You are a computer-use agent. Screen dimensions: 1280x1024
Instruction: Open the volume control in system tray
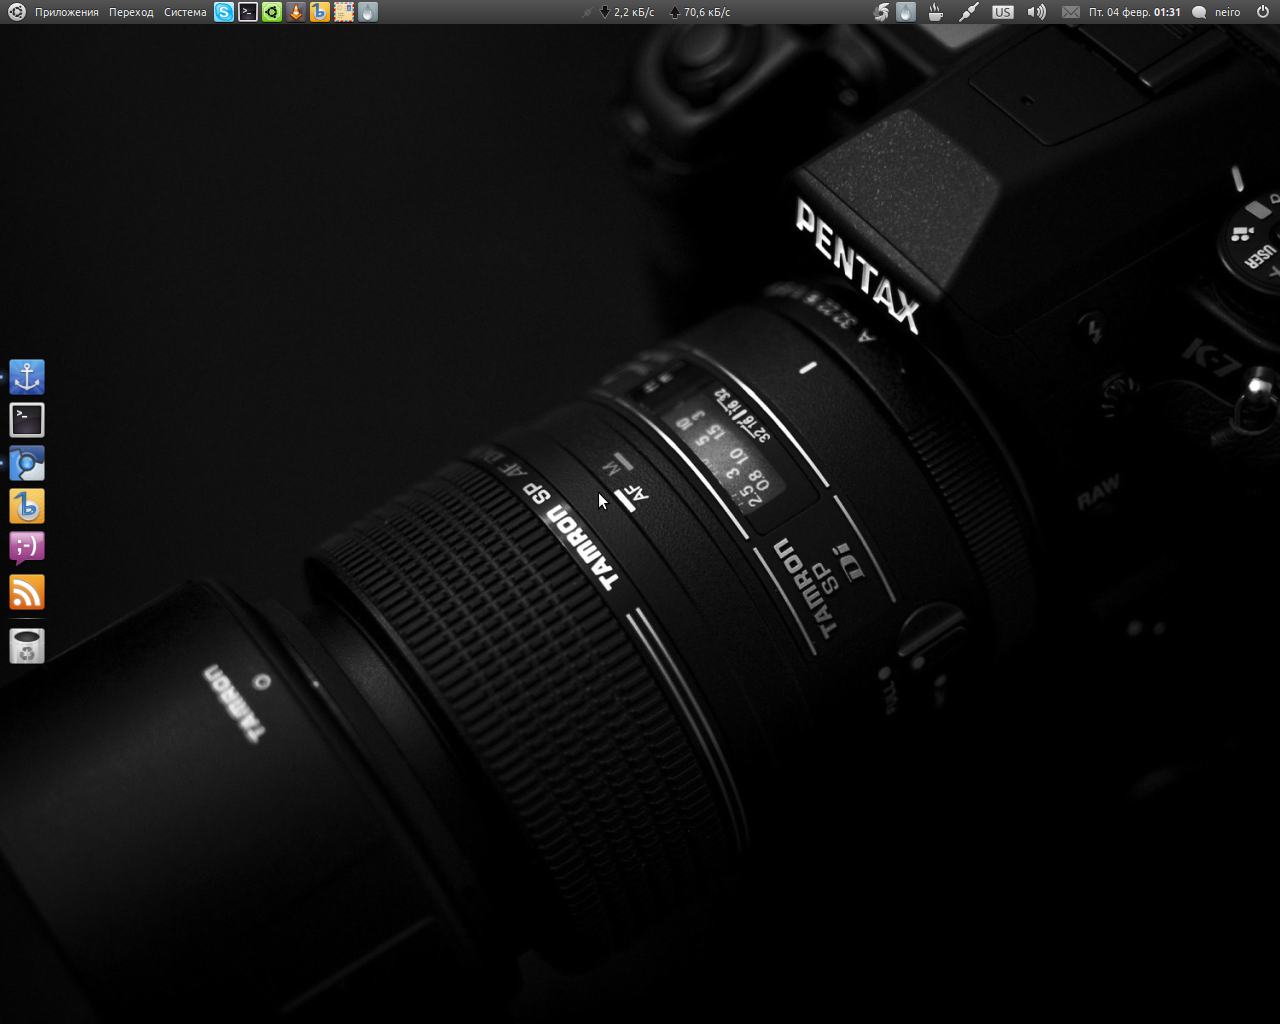pyautogui.click(x=1037, y=12)
